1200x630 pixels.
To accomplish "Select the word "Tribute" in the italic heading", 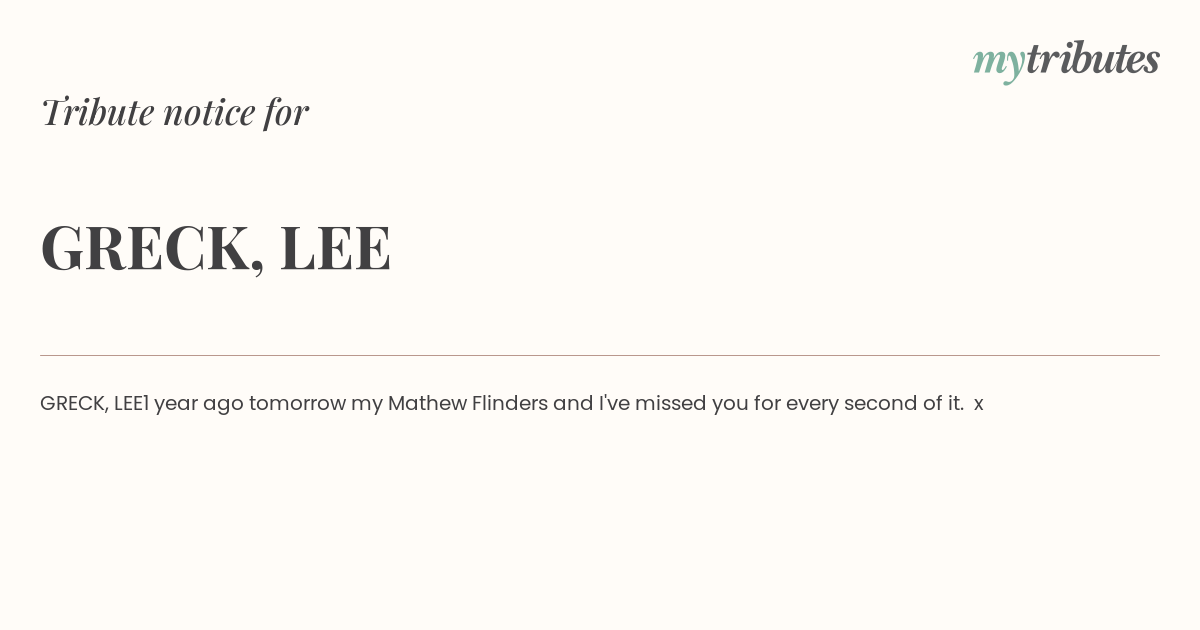I will point(98,112).
